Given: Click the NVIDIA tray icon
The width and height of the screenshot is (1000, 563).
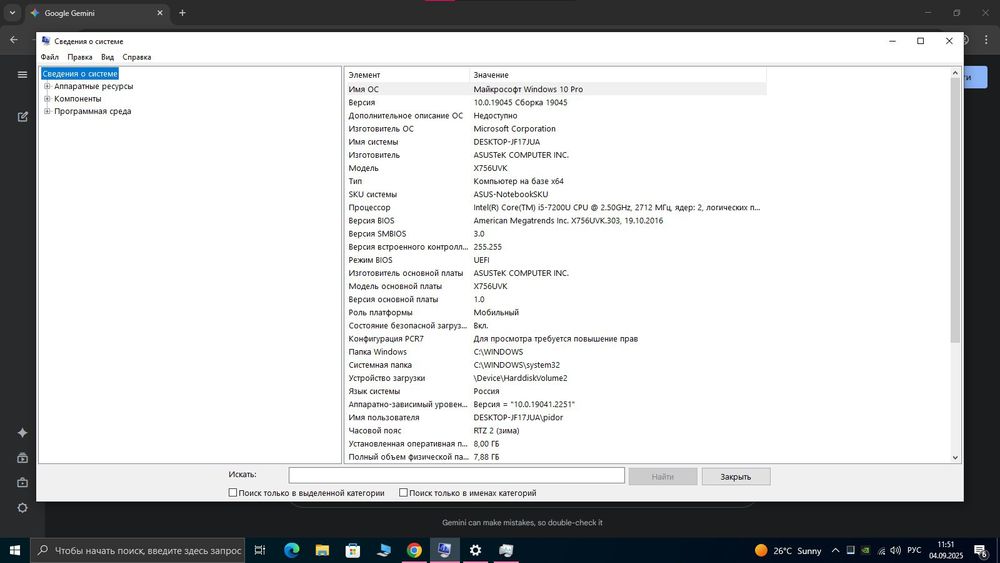Looking at the screenshot, I should (x=865, y=550).
